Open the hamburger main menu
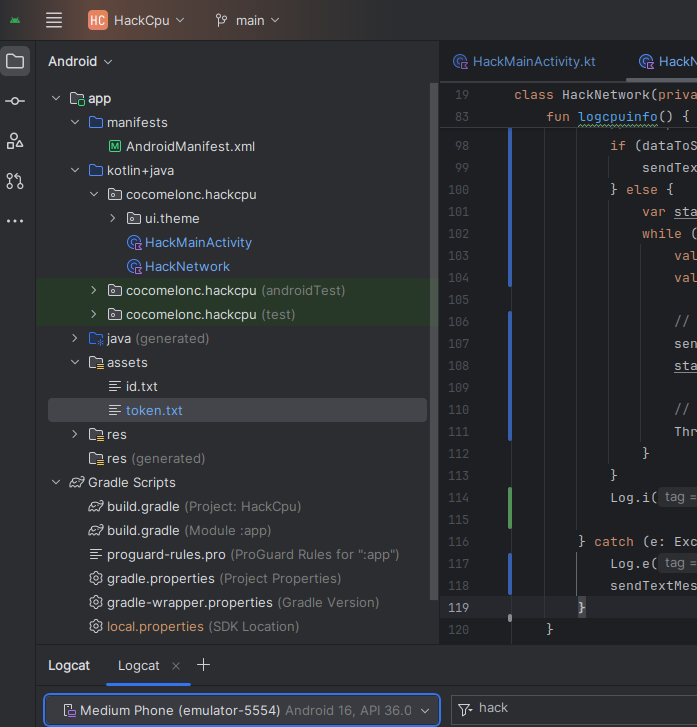 point(54,20)
